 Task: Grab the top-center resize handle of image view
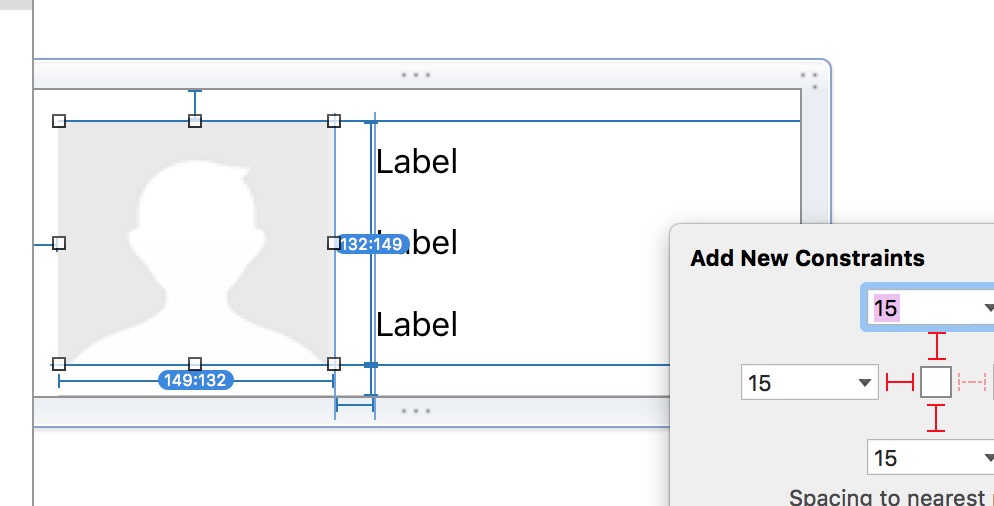click(195, 120)
